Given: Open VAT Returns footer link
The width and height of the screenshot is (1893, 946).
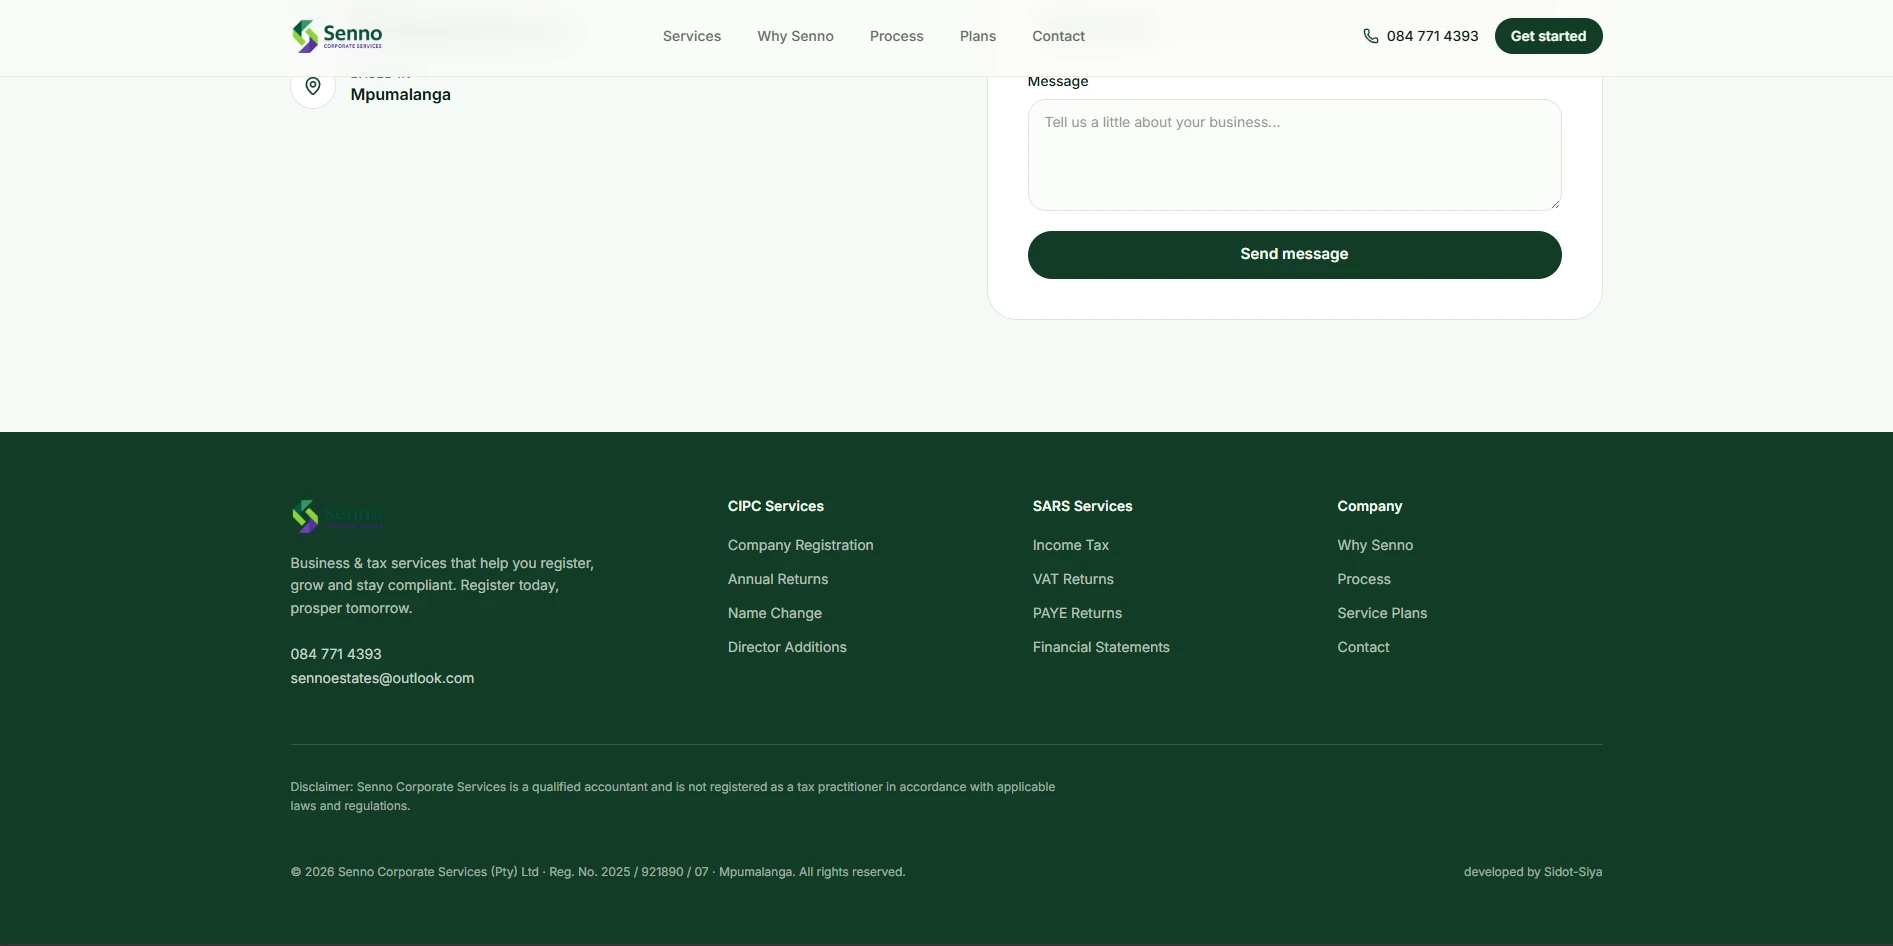Looking at the screenshot, I should (x=1073, y=579).
